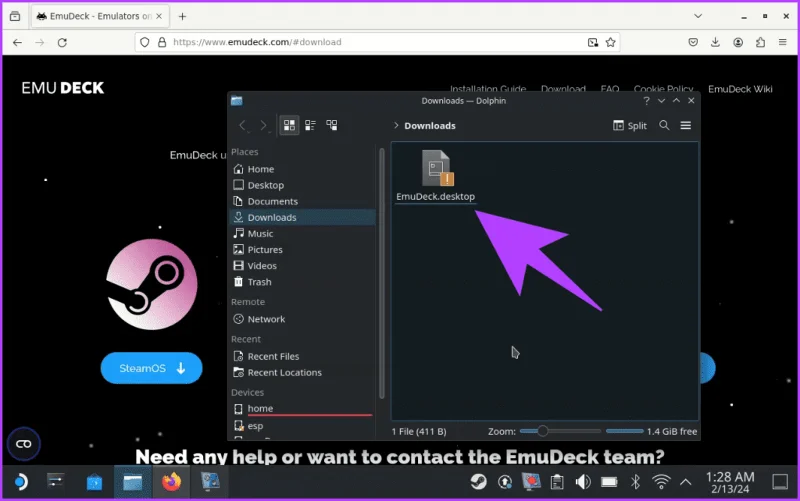Open Firefox extensions puzzle icon

tap(760, 42)
